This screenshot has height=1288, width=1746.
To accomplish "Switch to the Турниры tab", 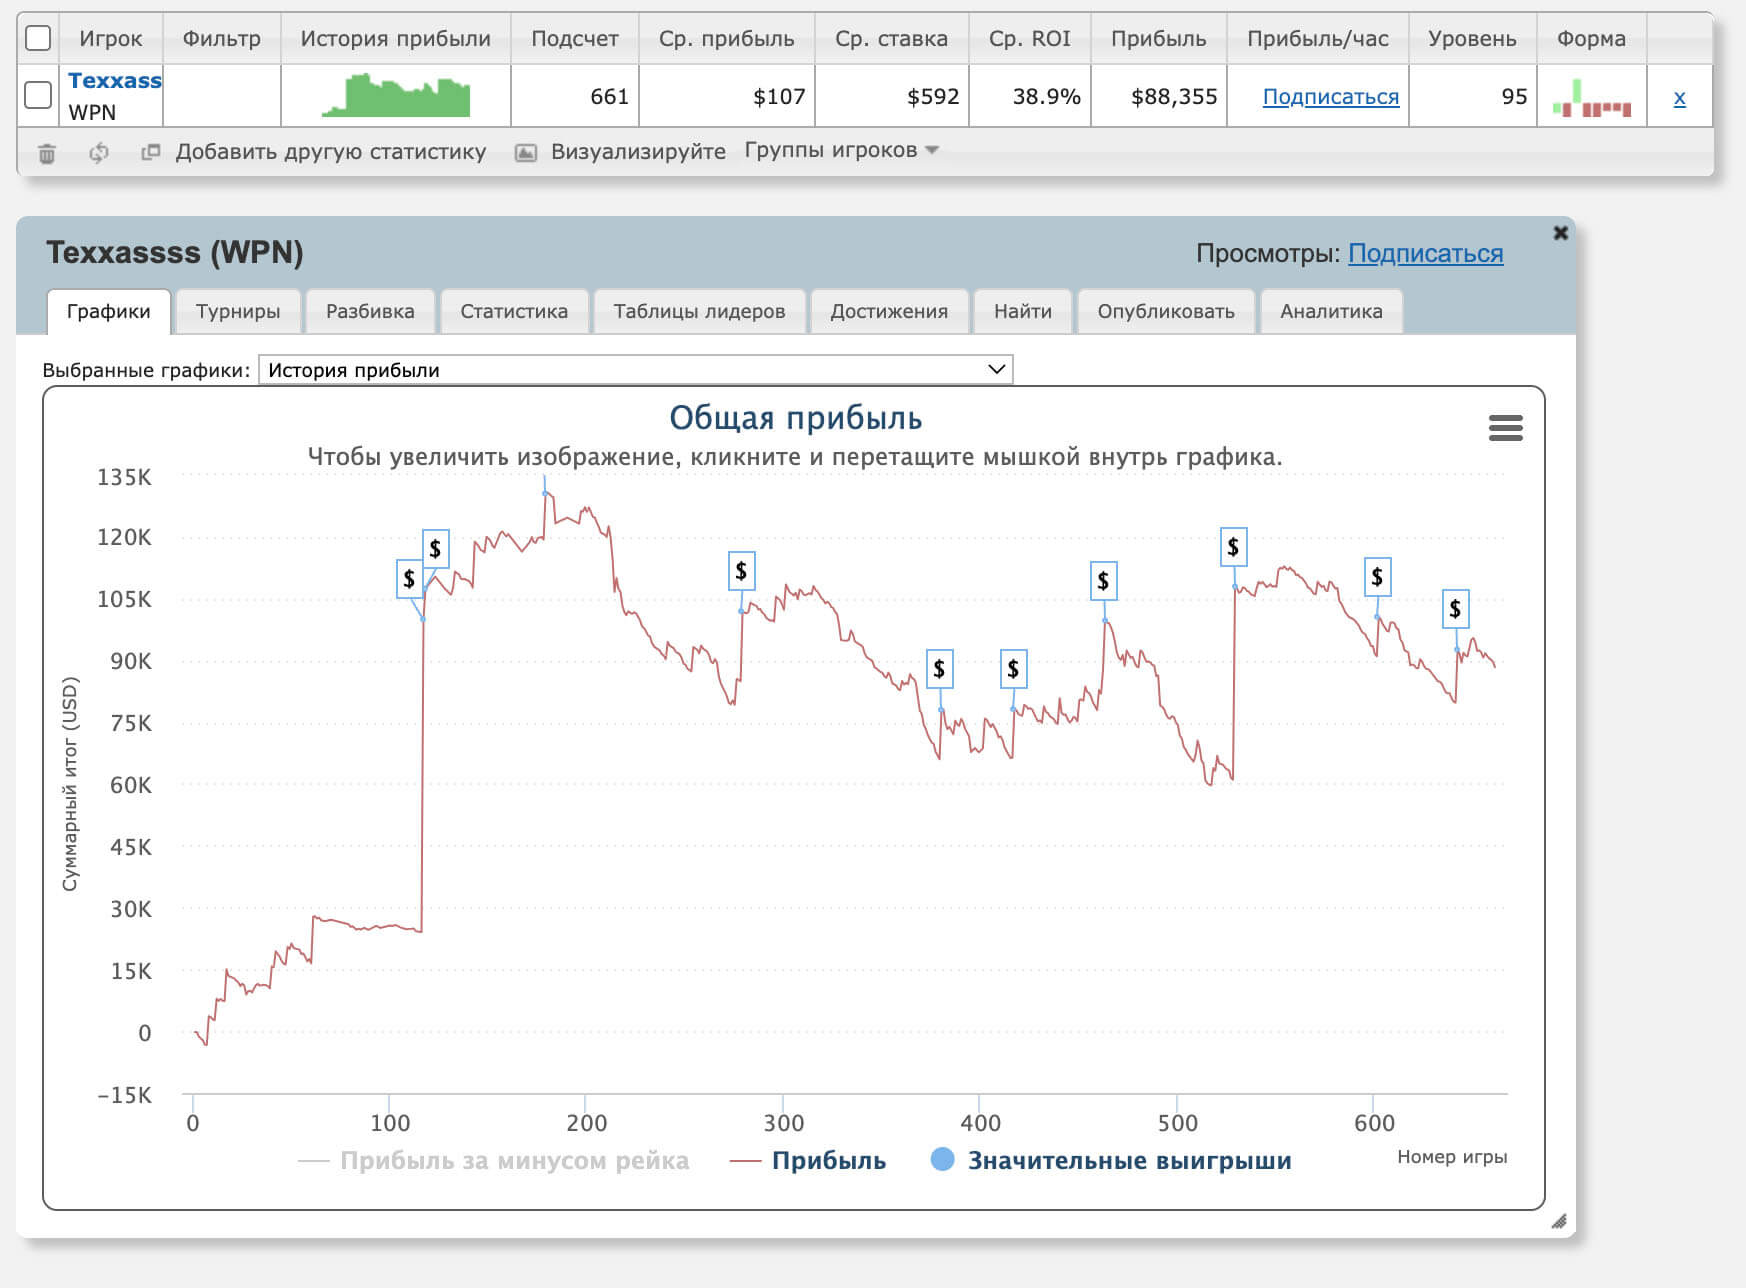I will click(x=238, y=311).
